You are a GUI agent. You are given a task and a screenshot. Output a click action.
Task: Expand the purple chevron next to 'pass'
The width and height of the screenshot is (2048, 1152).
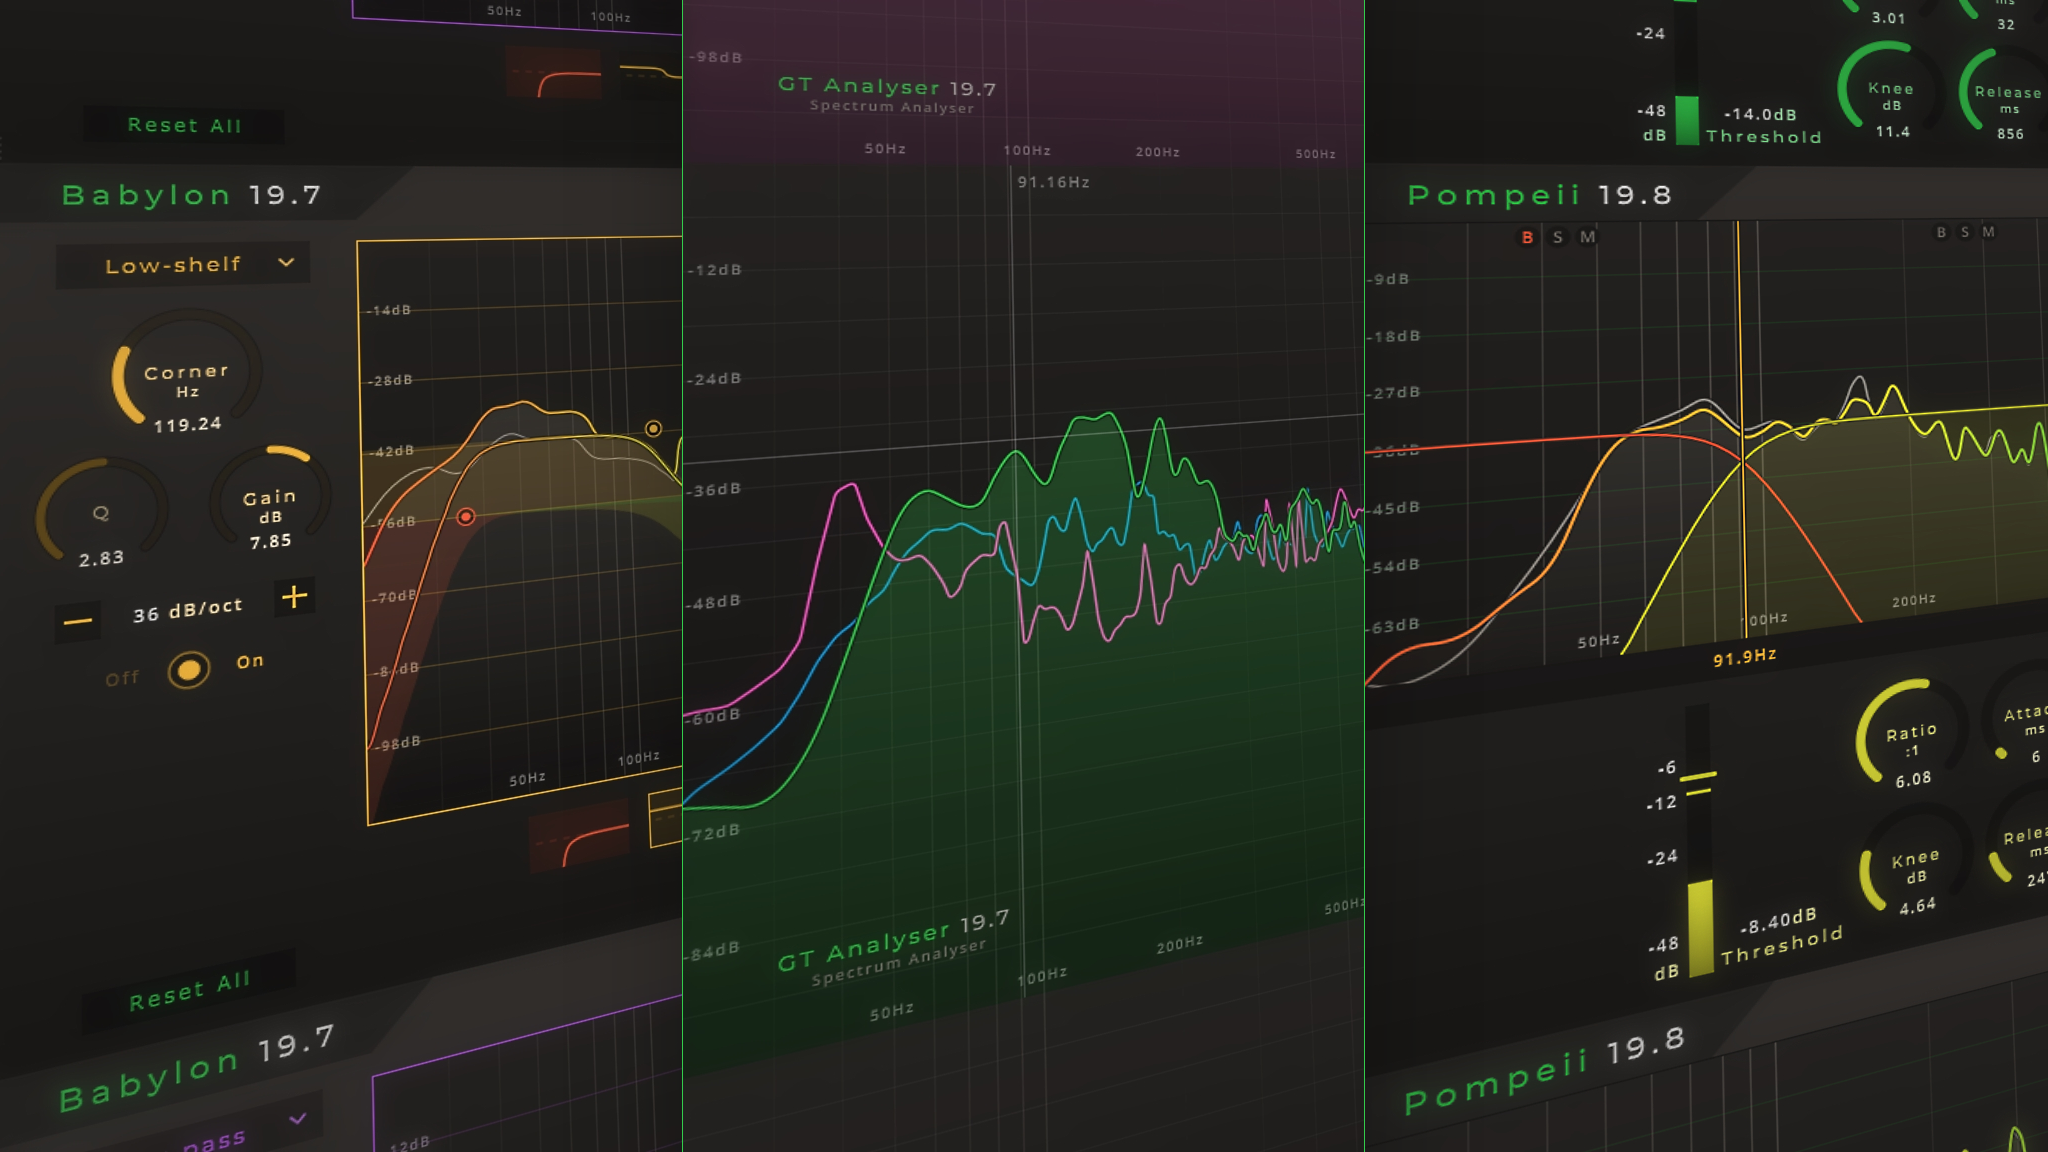298,1118
